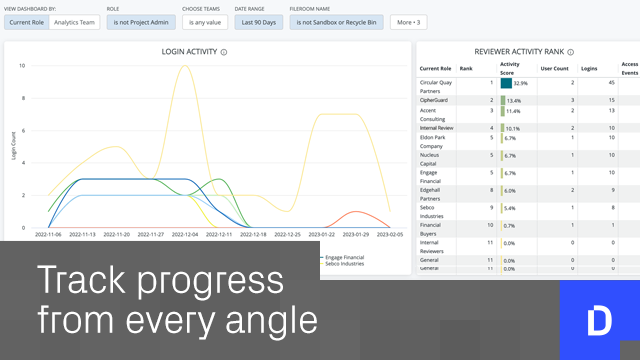Toggle view to Analytics Team
640x360 pixels.
coord(74,22)
